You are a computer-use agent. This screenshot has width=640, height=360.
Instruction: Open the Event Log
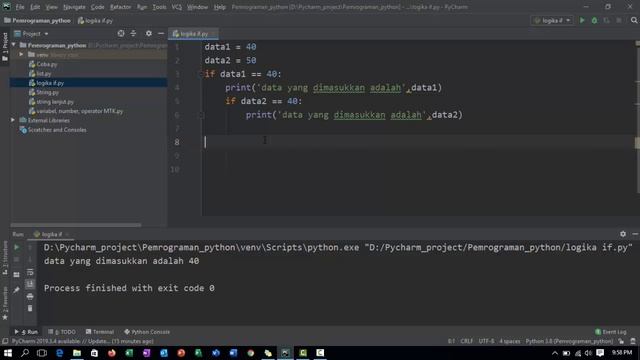tap(611, 332)
